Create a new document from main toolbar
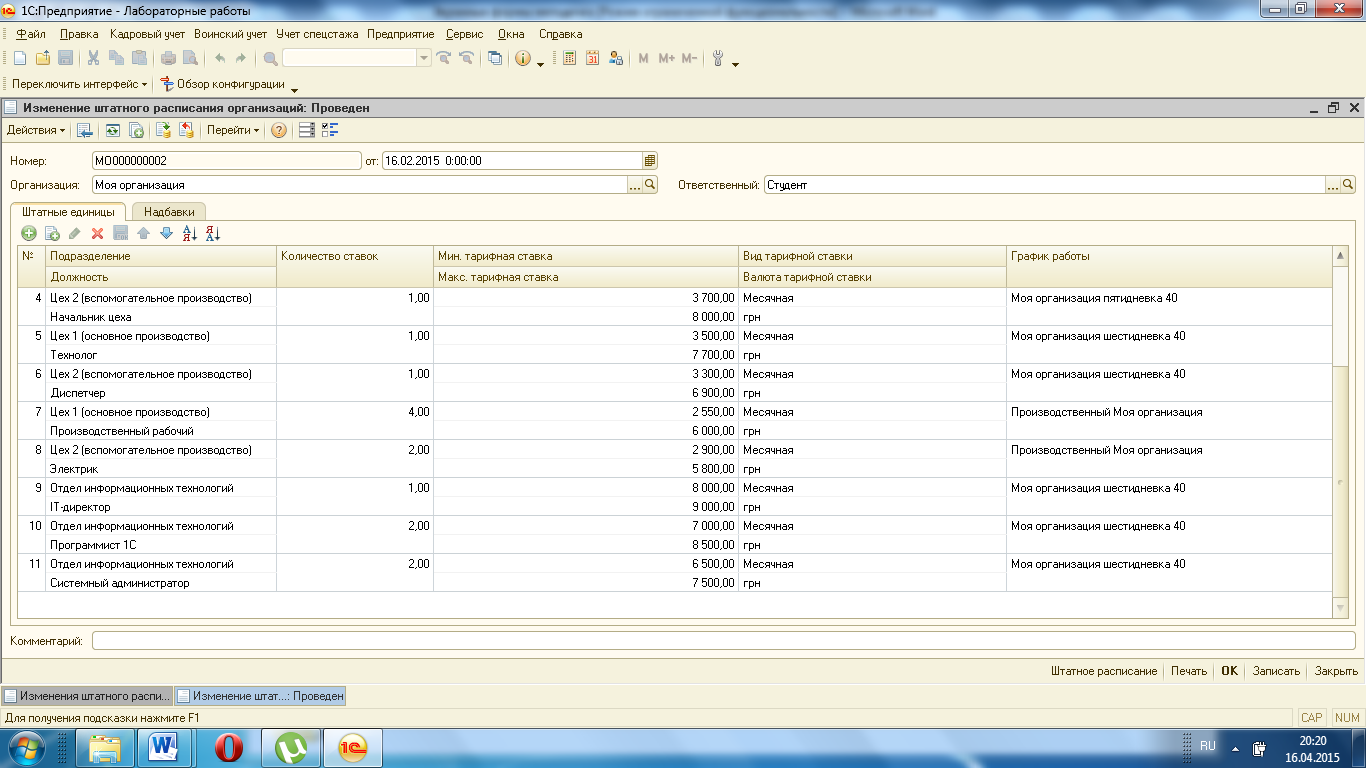The width and height of the screenshot is (1366, 768). 19,58
